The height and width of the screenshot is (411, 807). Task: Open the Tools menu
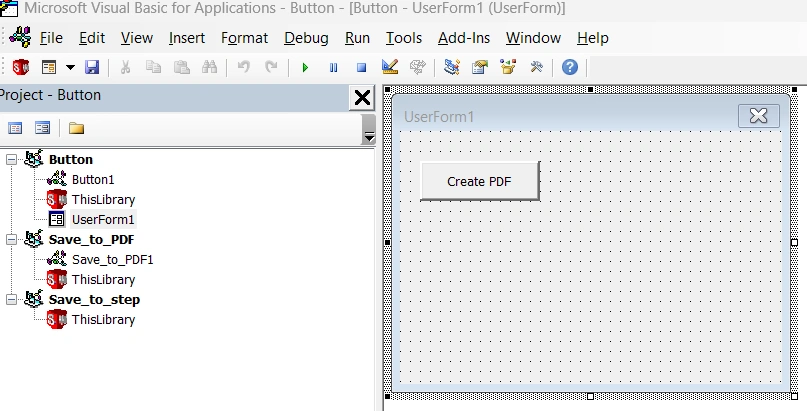click(x=404, y=38)
